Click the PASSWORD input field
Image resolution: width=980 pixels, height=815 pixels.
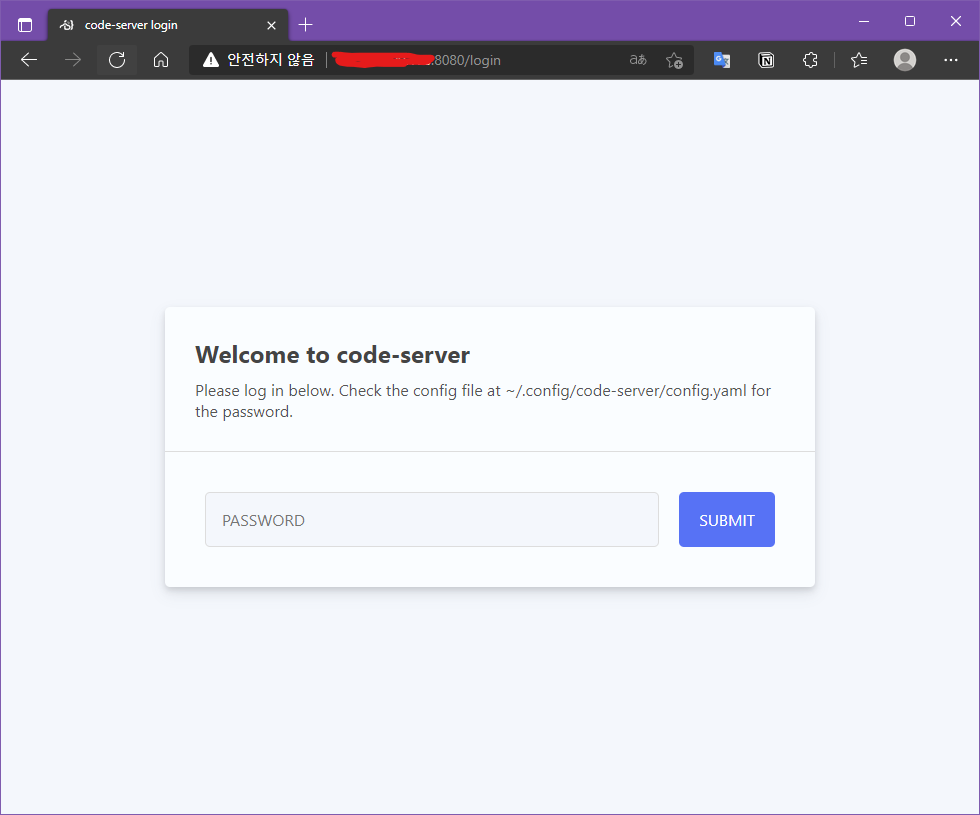pyautogui.click(x=431, y=519)
